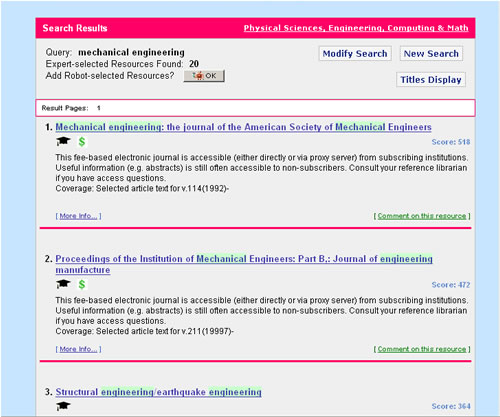Comment on this resource for result 2

coord(422,349)
